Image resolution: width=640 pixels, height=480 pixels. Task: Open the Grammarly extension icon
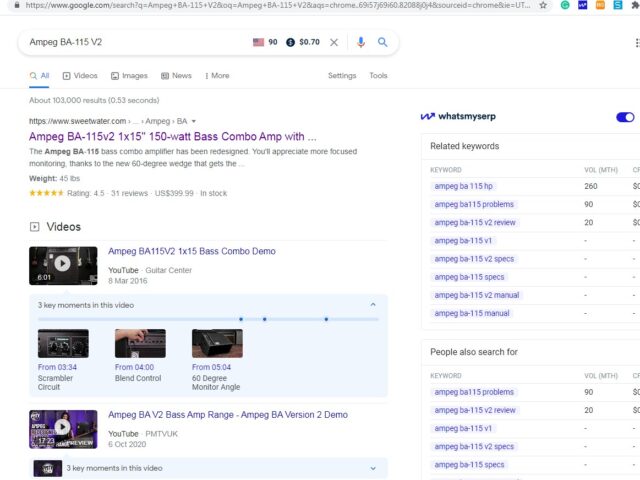pyautogui.click(x=565, y=5)
